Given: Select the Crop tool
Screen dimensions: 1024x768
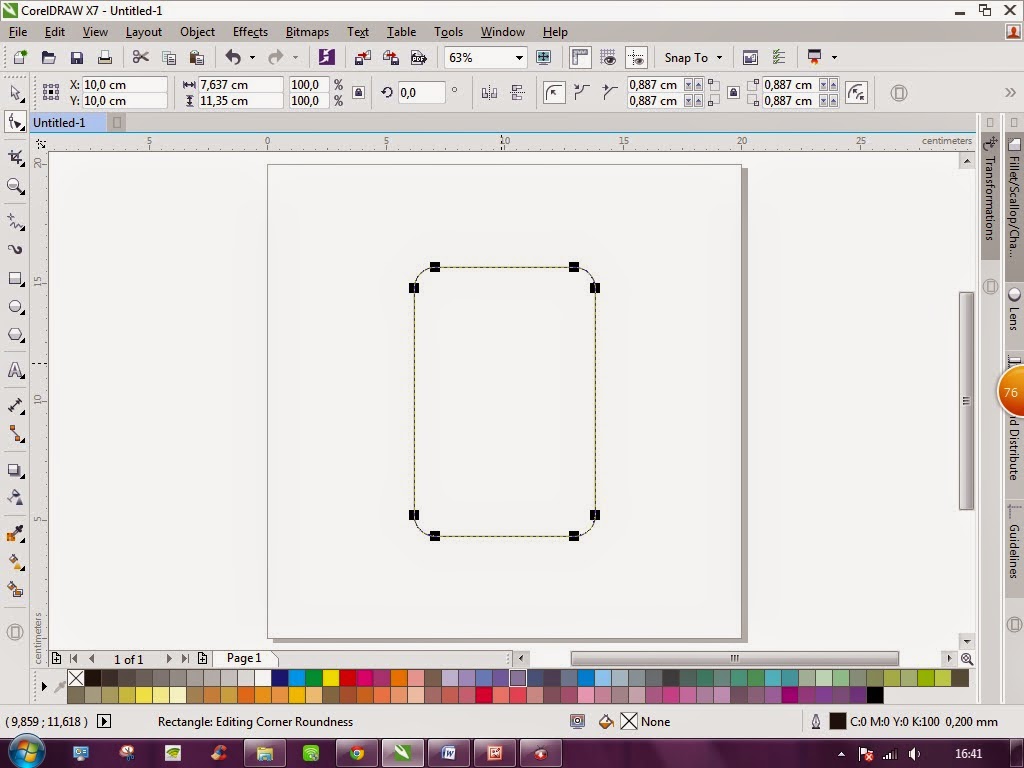Looking at the screenshot, I should [16, 157].
